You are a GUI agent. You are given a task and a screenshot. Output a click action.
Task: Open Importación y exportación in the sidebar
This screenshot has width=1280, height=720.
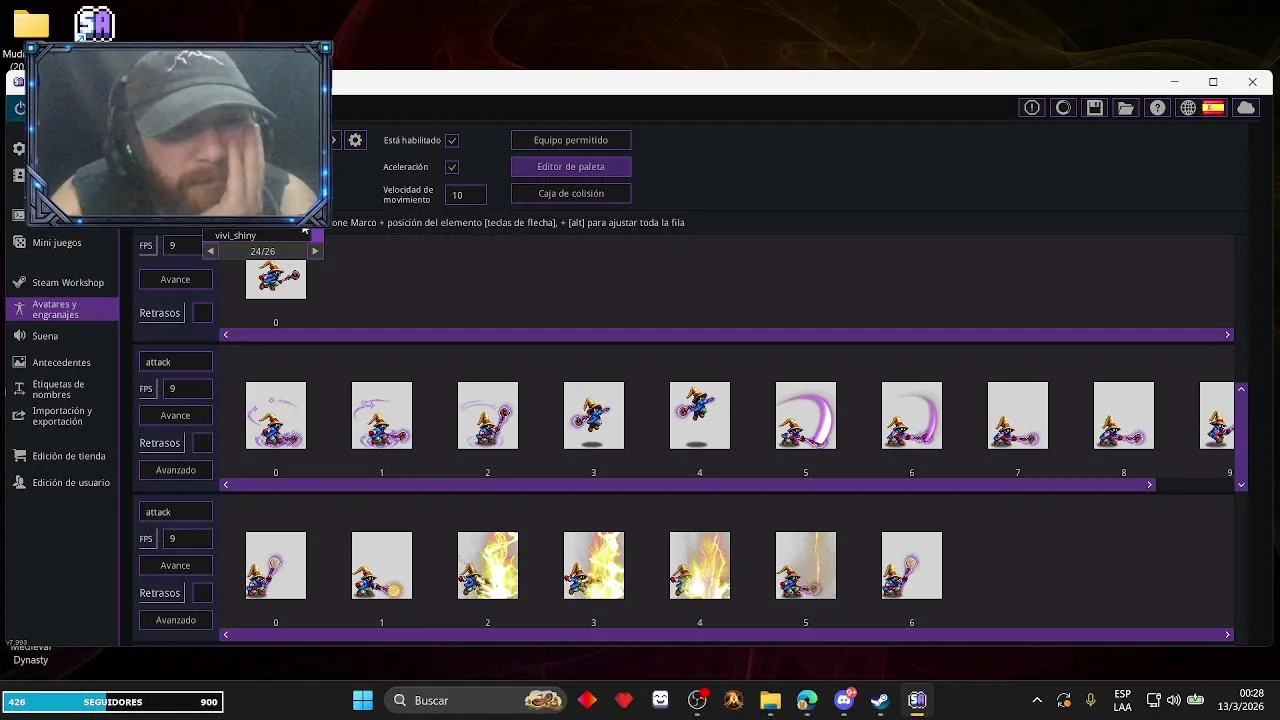[x=62, y=416]
